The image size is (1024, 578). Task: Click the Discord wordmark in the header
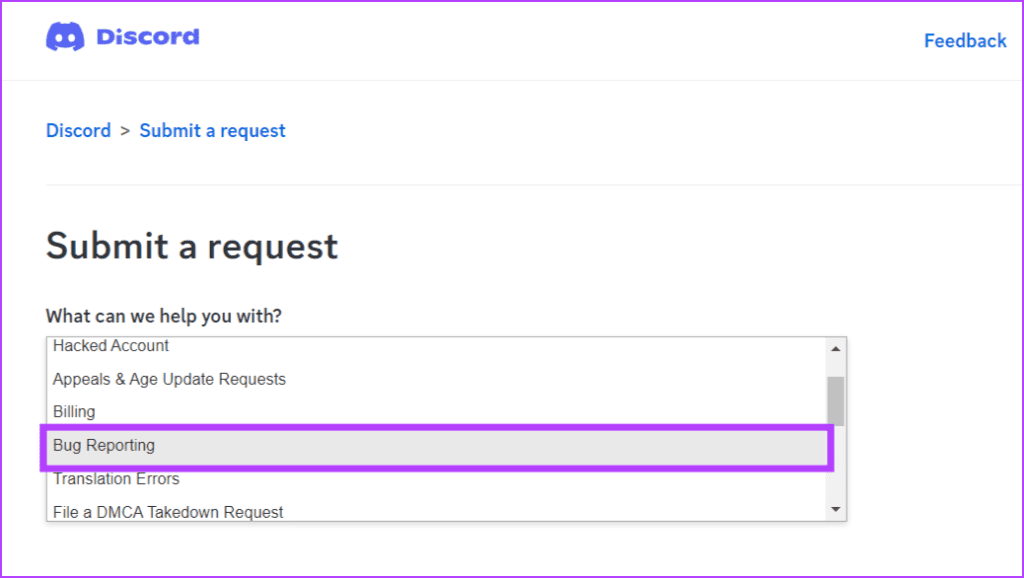[147, 37]
